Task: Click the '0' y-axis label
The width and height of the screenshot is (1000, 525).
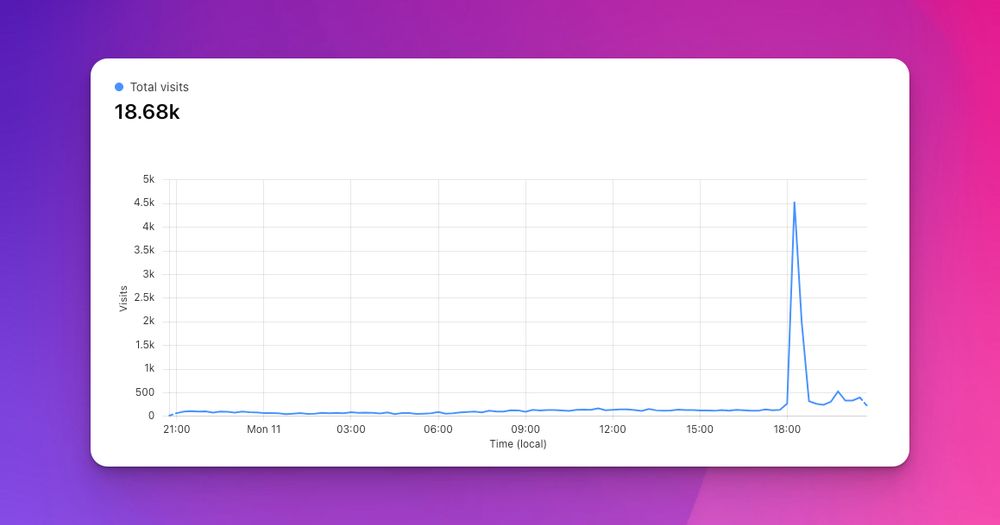Action: (x=151, y=415)
